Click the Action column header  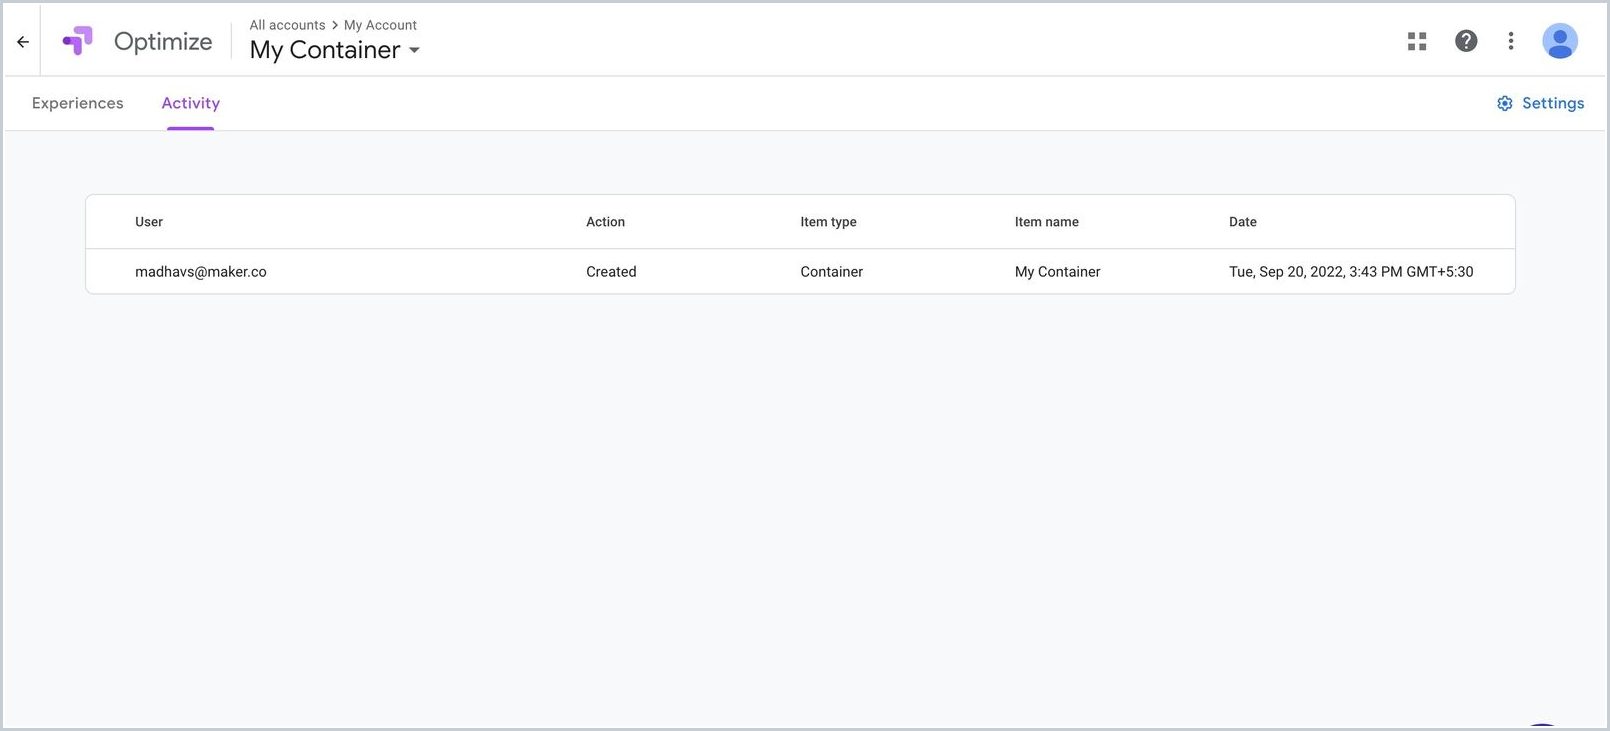(x=605, y=222)
